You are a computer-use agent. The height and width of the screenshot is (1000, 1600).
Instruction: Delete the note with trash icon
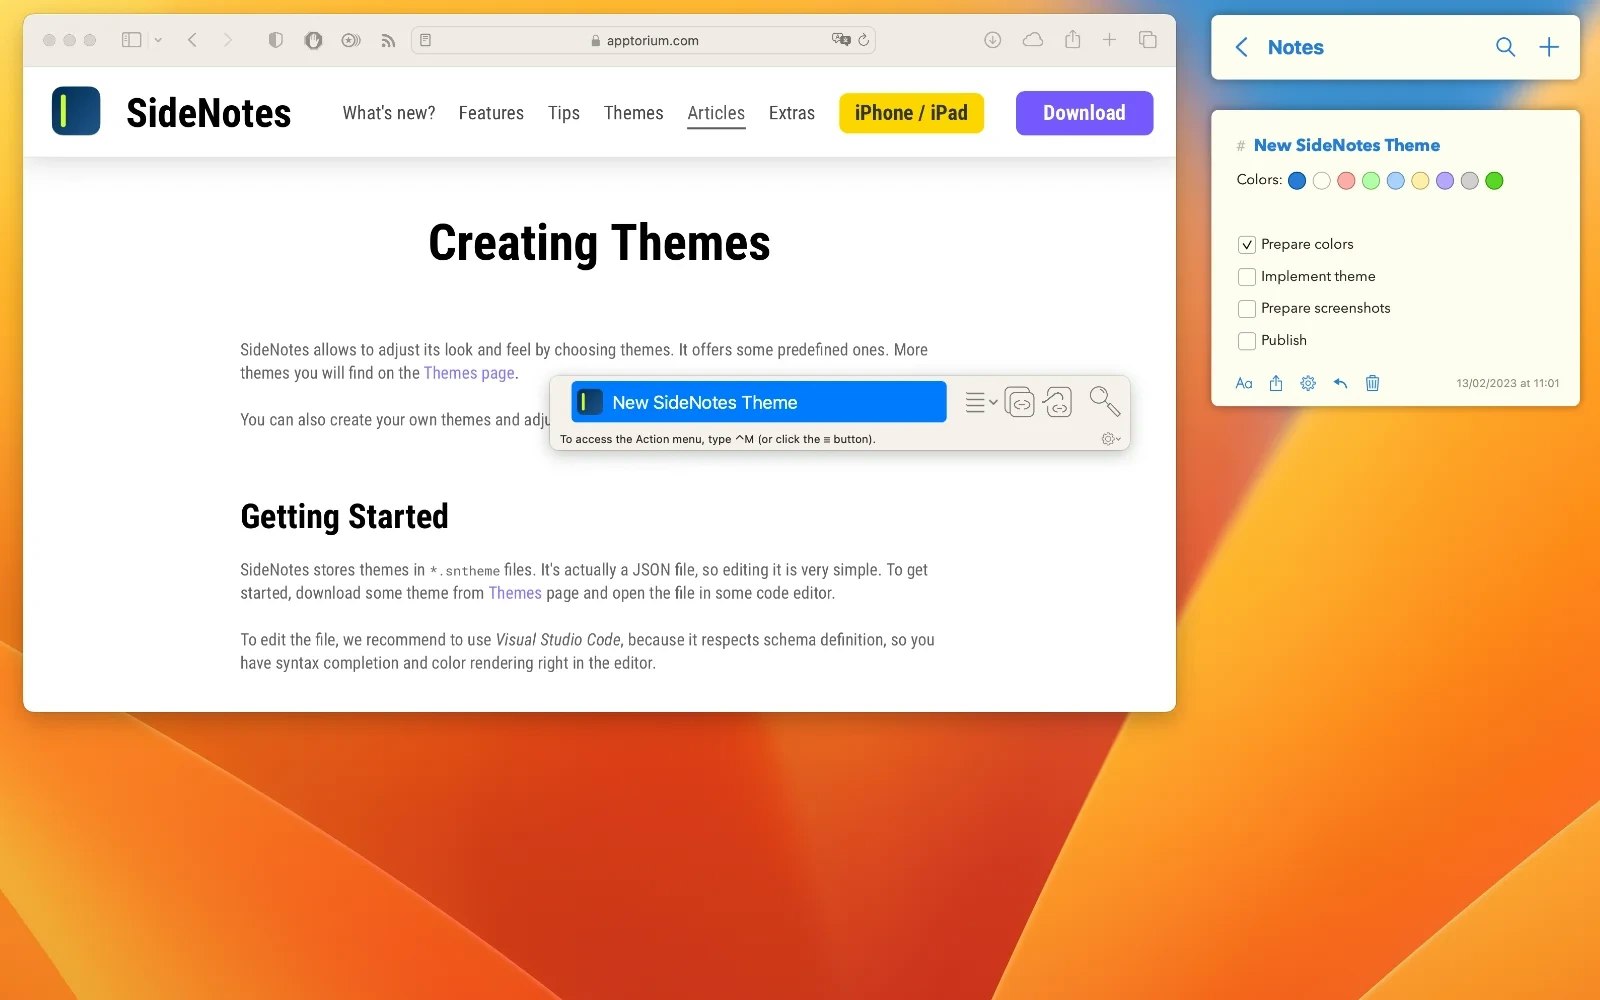pos(1372,383)
